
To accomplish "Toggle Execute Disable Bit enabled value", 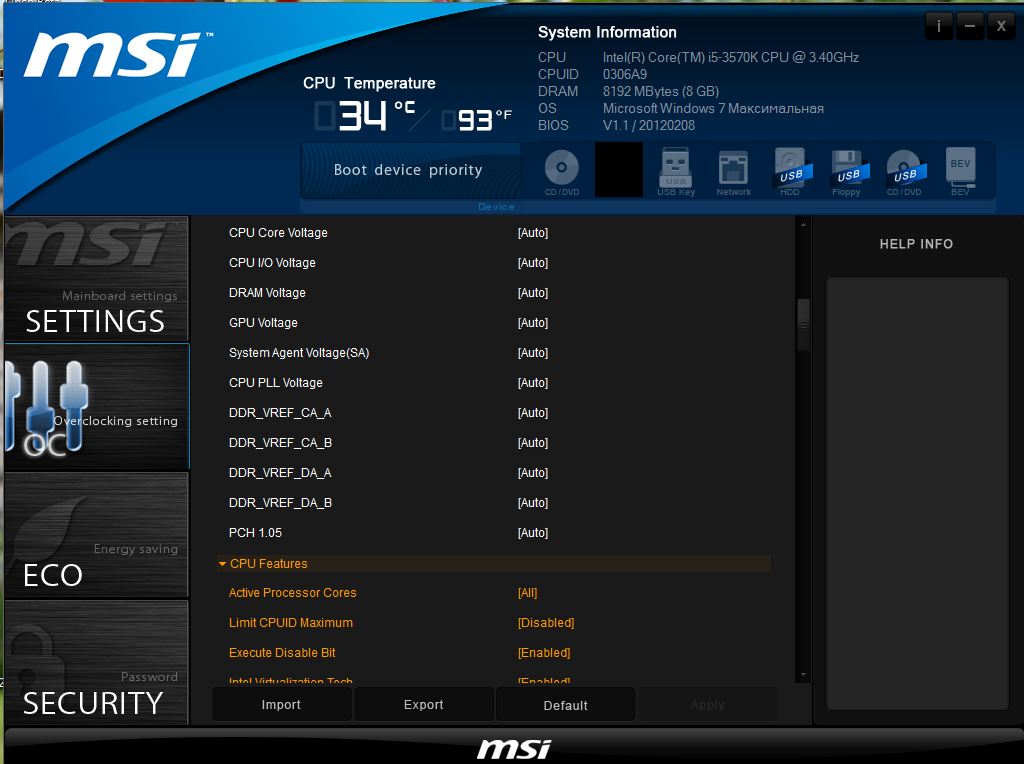I will (544, 653).
